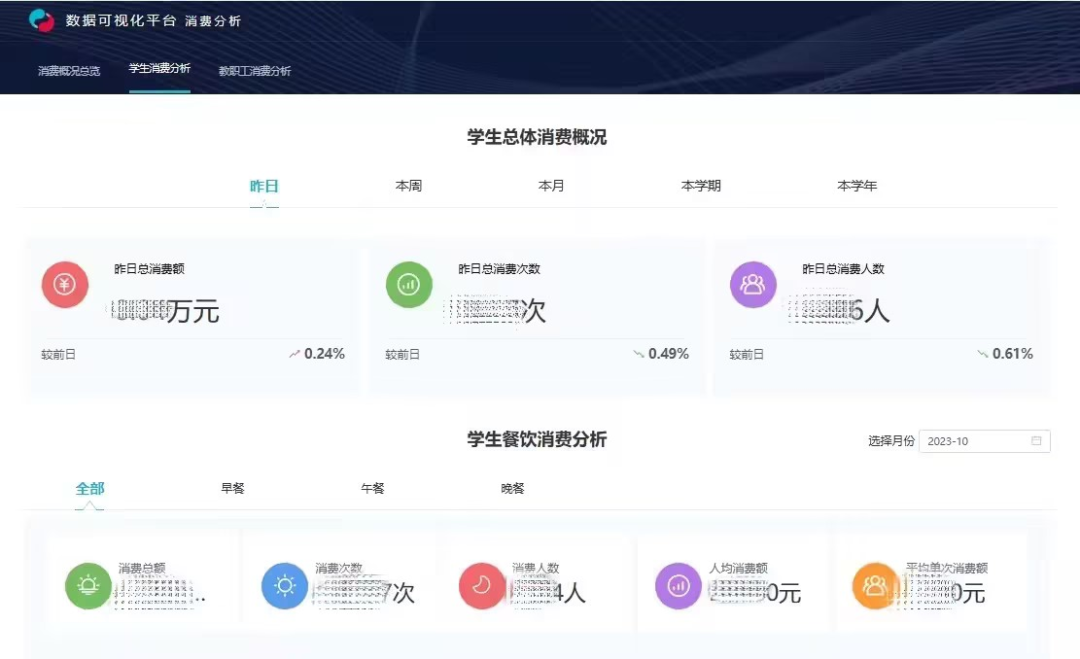Viewport: 1080px width, 659px height.
Task: Click the 昨日总消费额 red yen icon
Action: click(63, 284)
